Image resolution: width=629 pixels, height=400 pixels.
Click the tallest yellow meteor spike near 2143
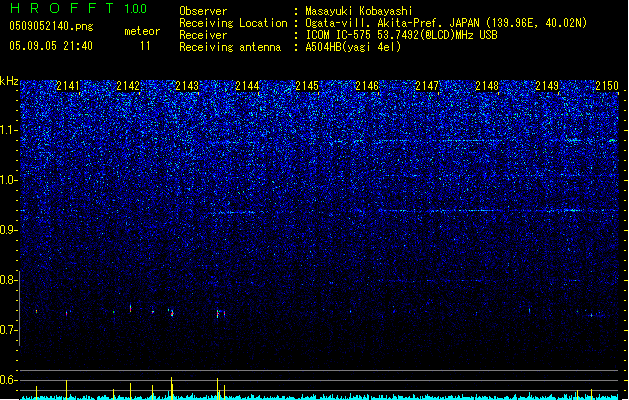coord(172,388)
